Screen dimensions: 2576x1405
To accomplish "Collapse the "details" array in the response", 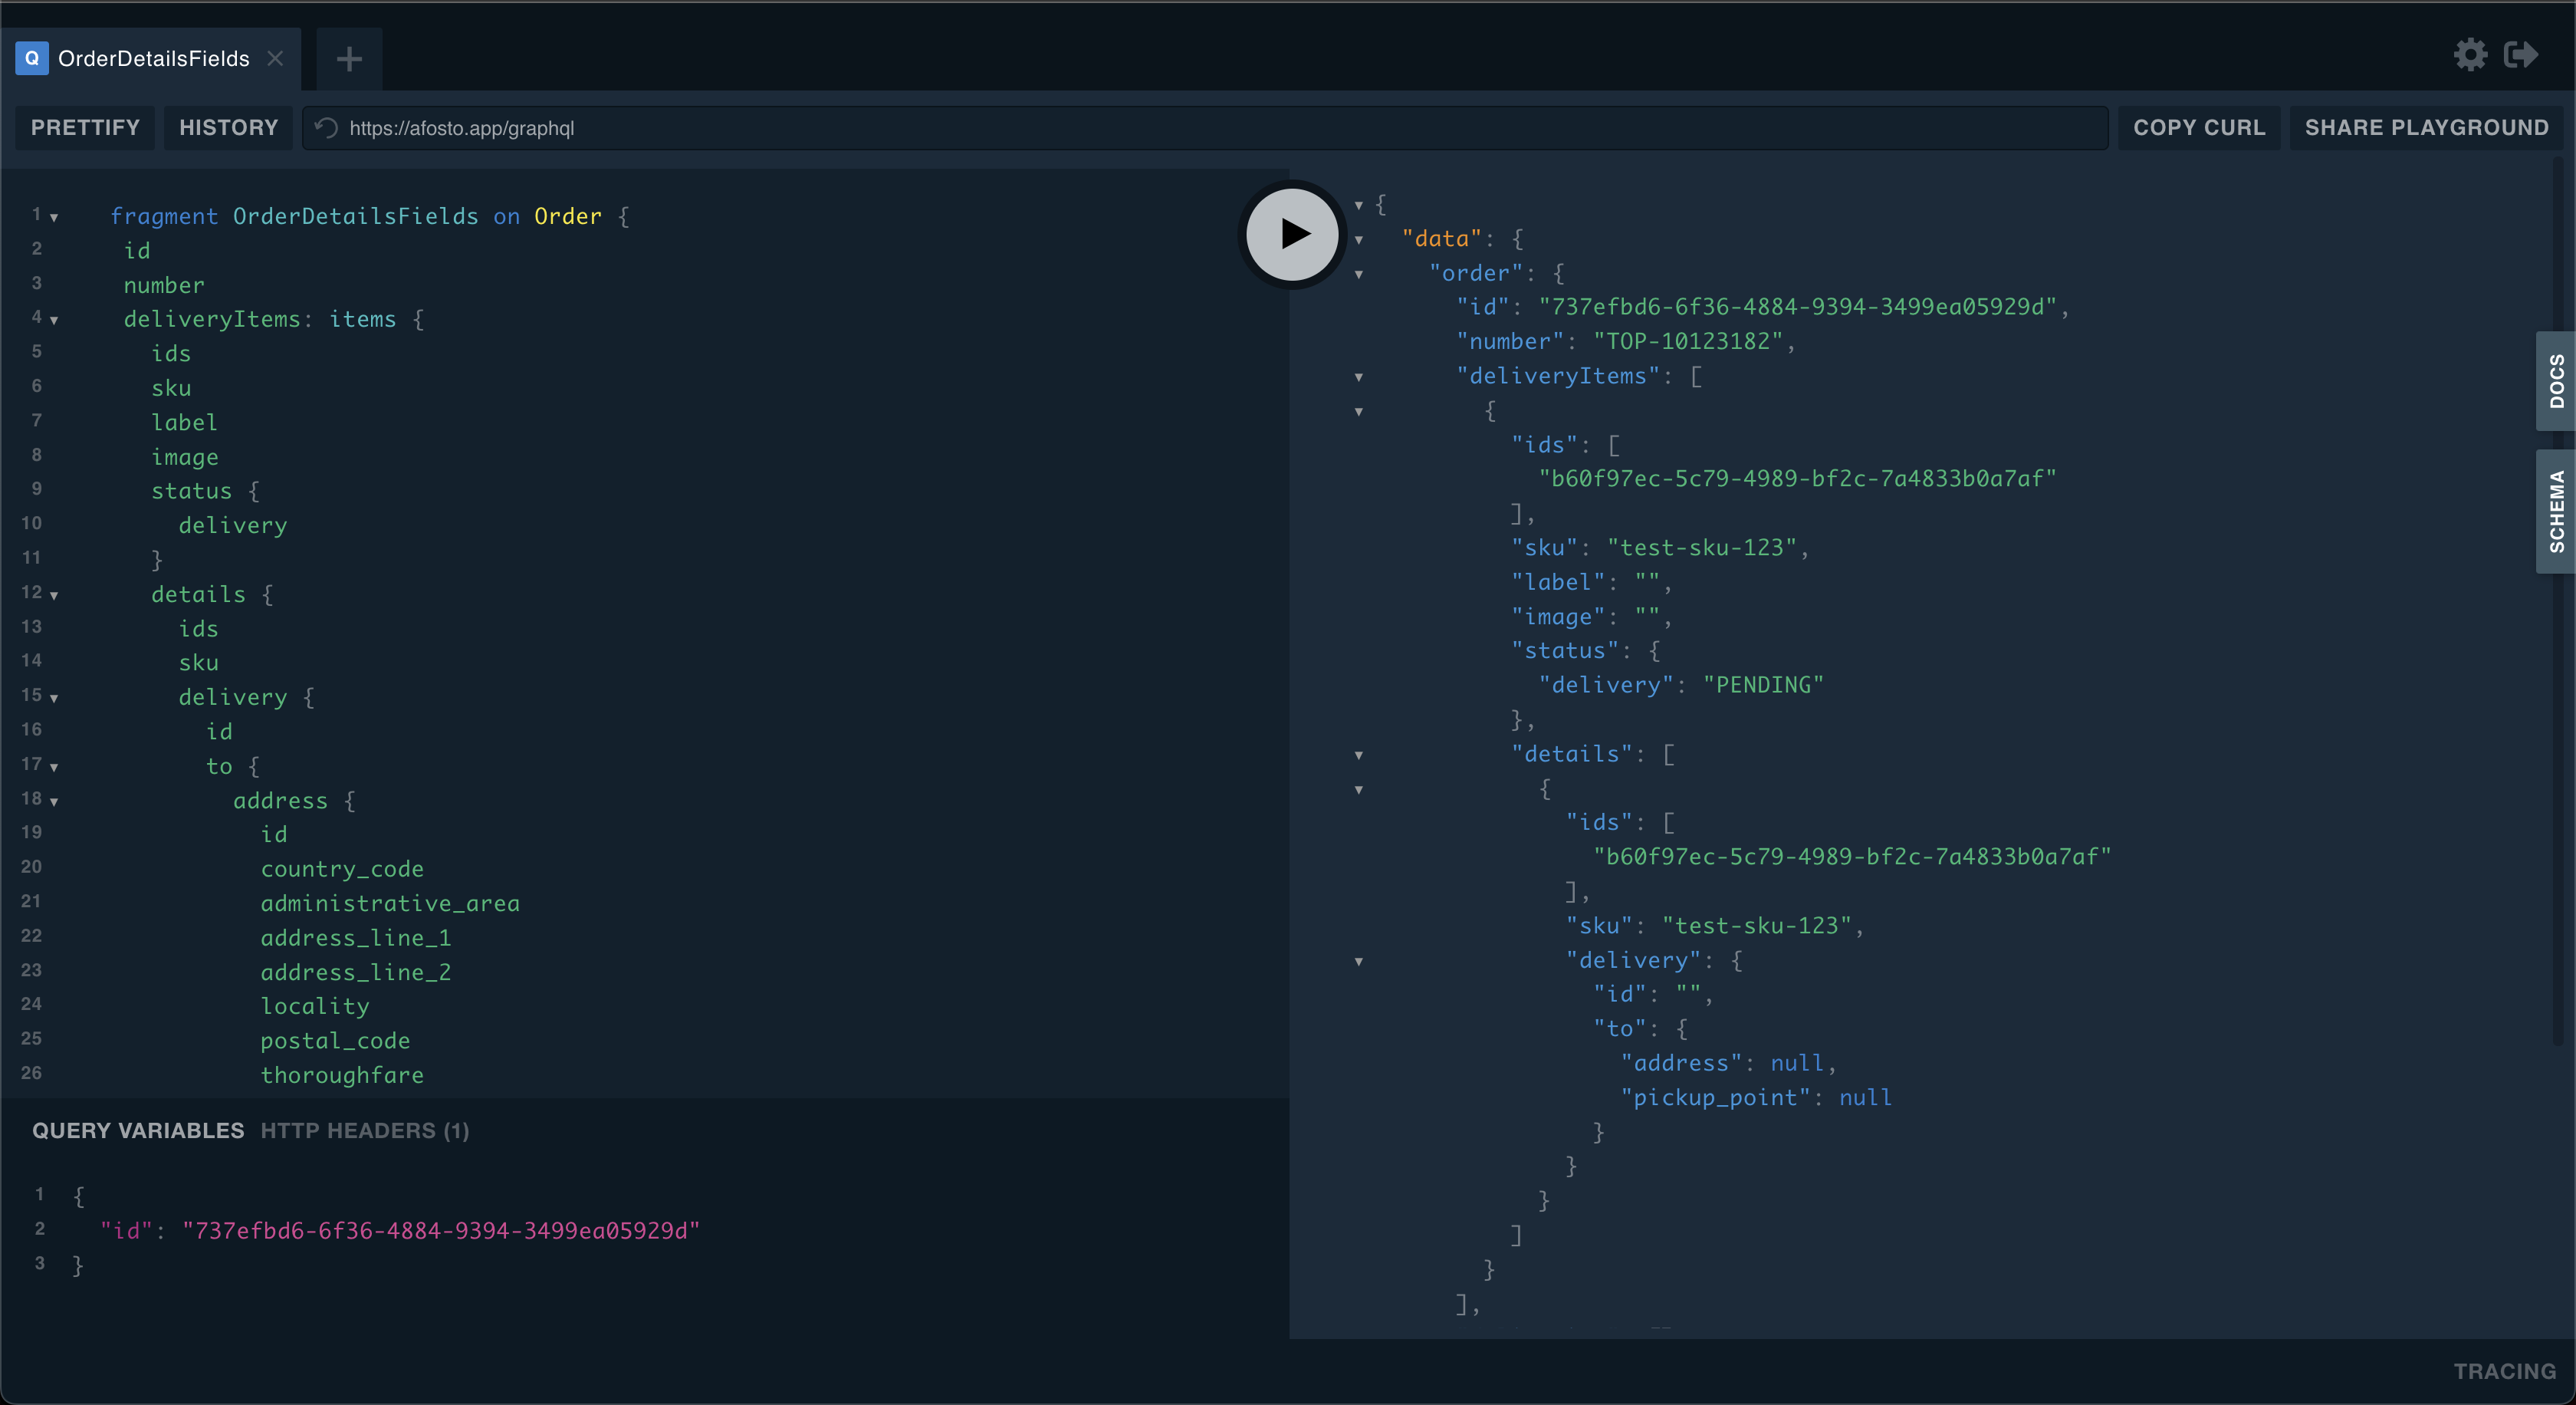I will click(x=1359, y=755).
